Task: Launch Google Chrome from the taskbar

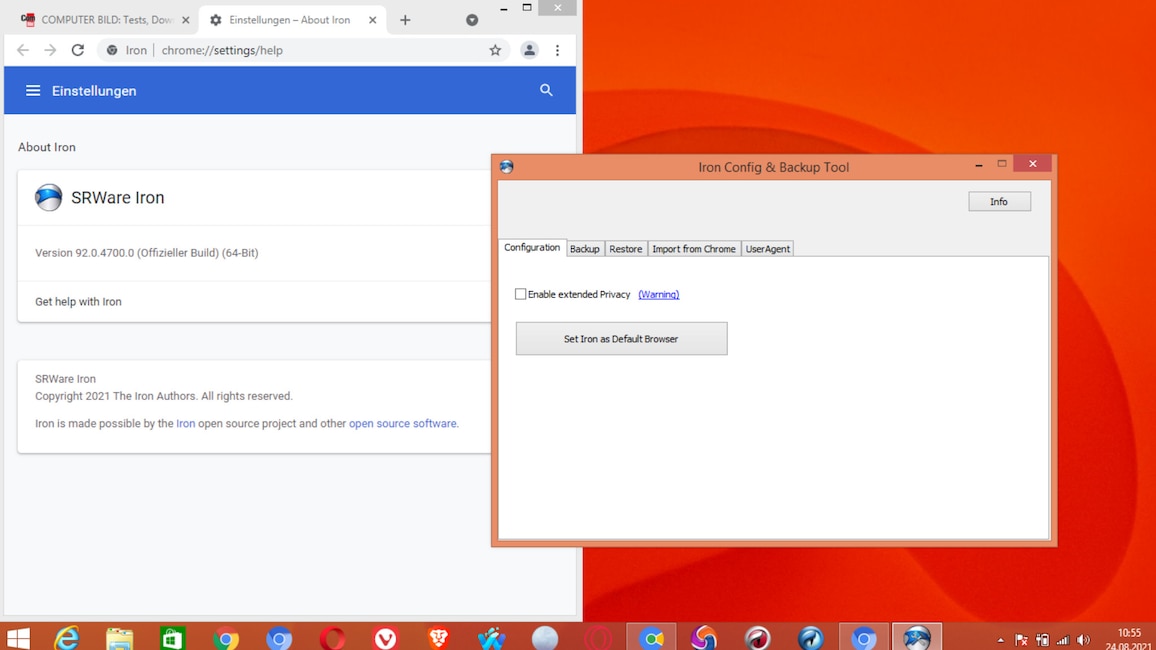Action: pyautogui.click(x=226, y=637)
